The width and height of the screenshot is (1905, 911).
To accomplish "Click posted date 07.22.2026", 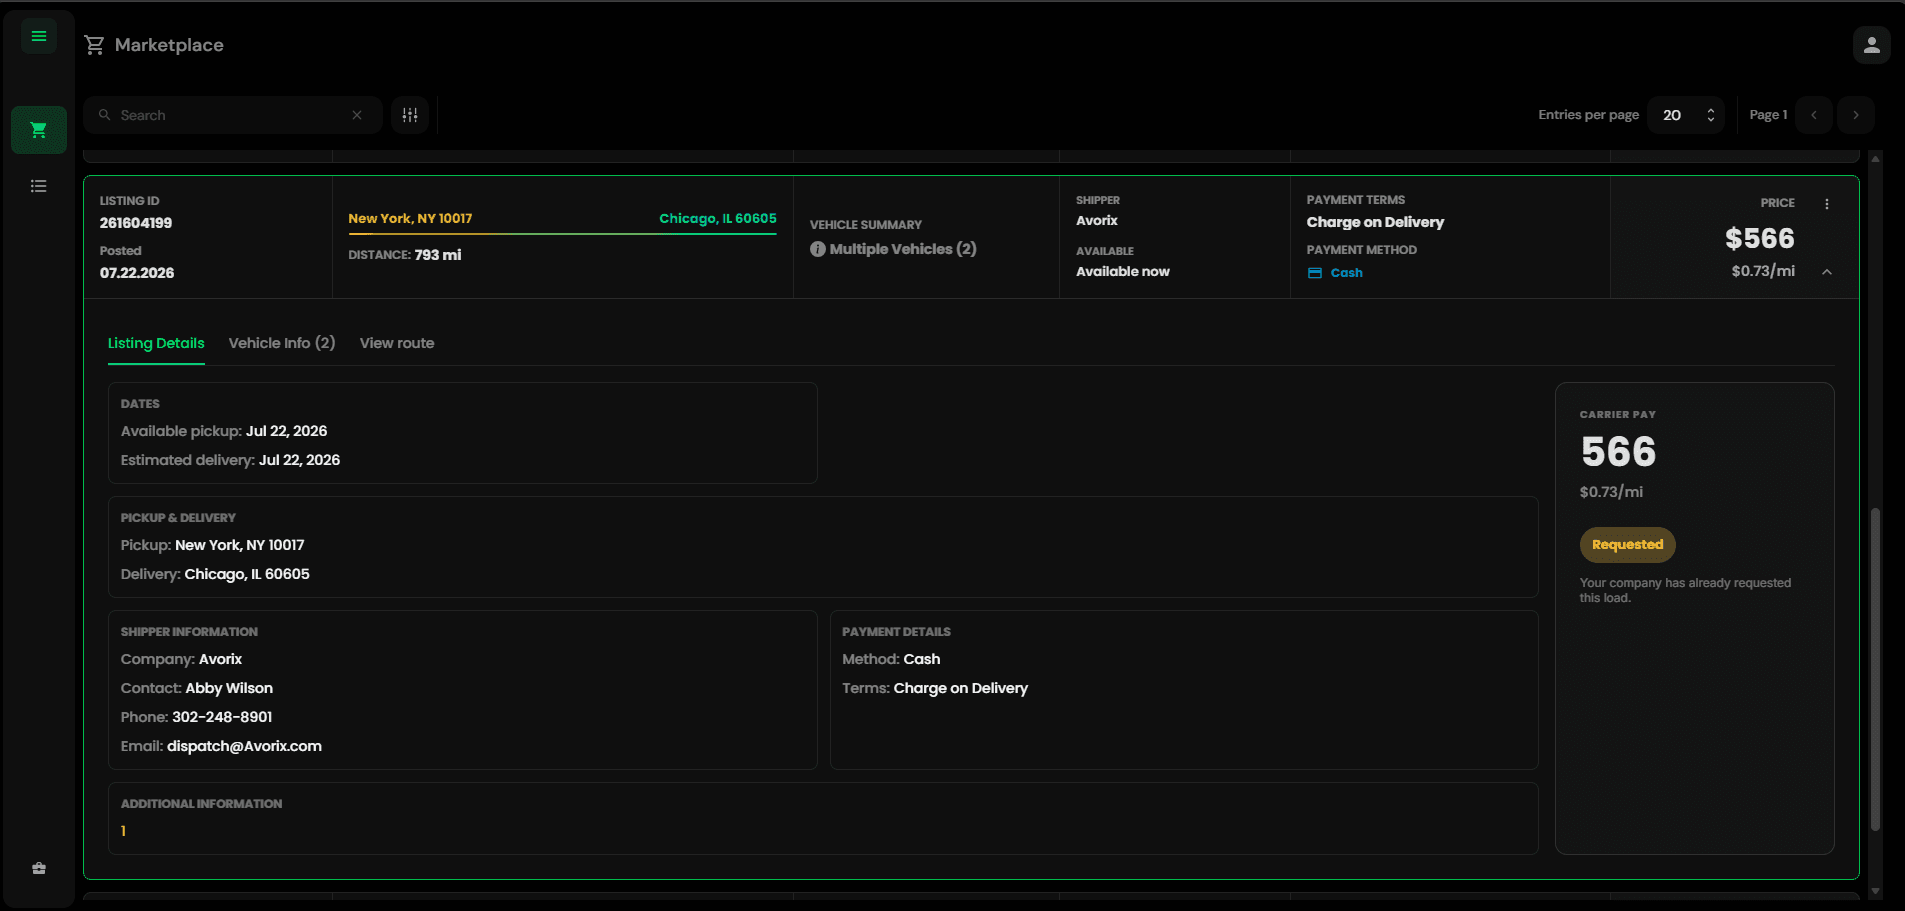I will coord(137,273).
